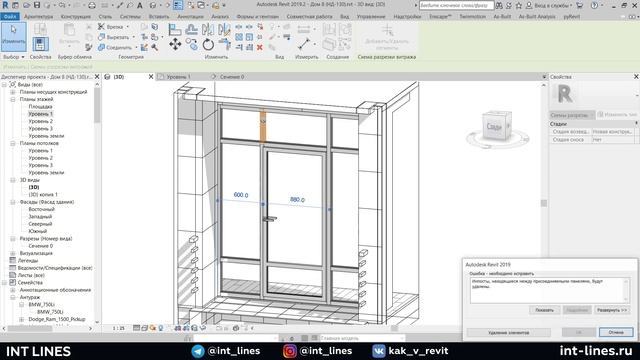Click Показать button in error dialog

(544, 310)
